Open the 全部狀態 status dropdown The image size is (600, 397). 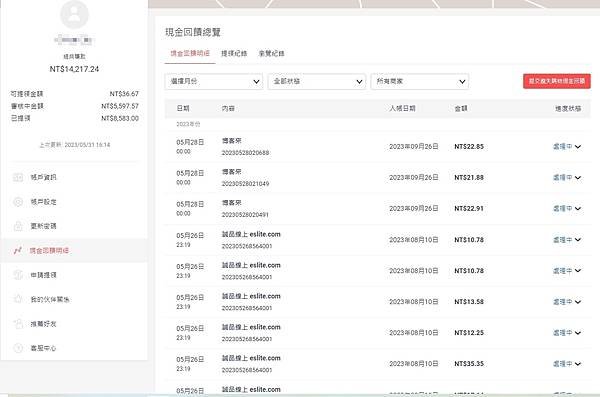(x=316, y=81)
